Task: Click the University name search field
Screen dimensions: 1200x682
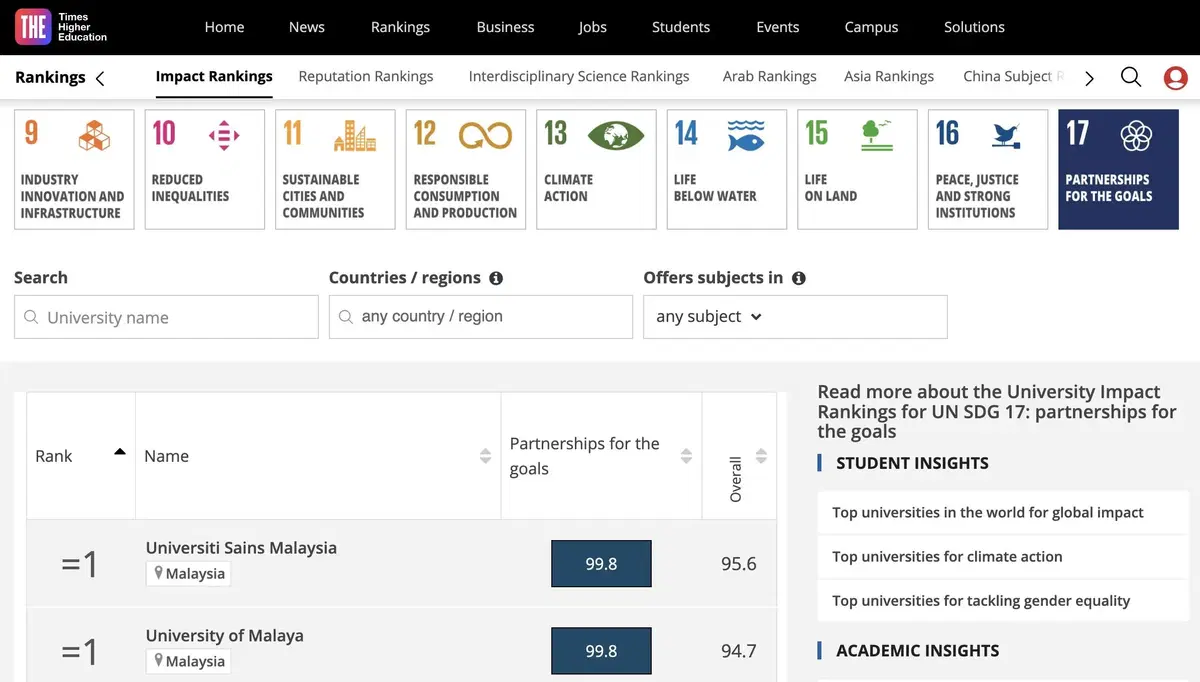Action: (x=166, y=317)
